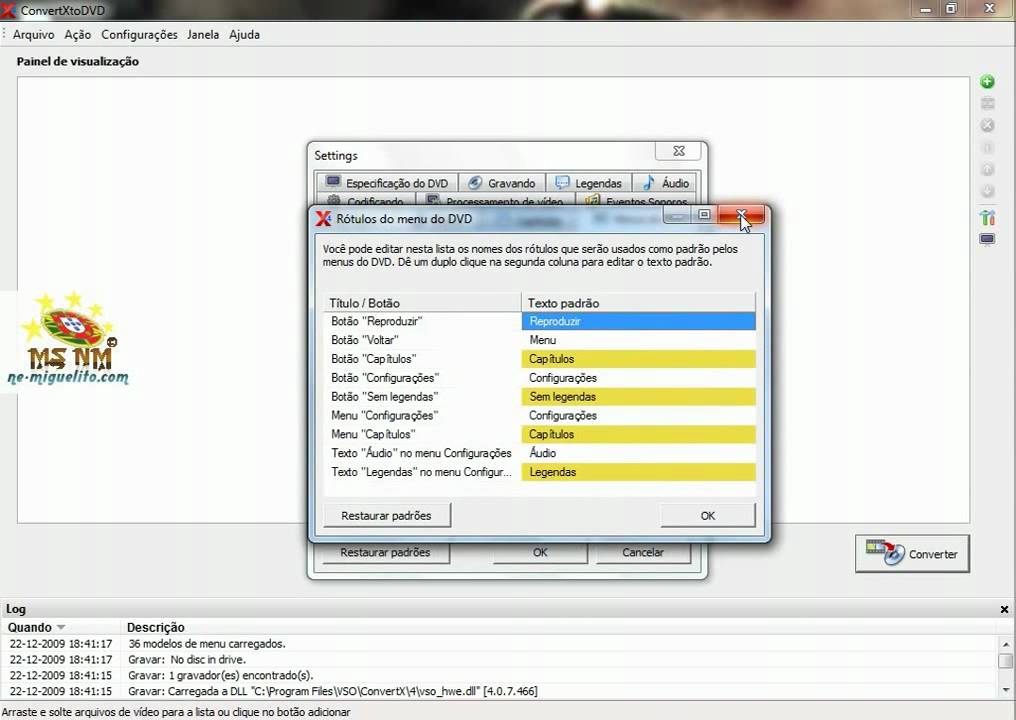Screen dimensions: 1016x720
Task: Select the highlighted Reproduzir default text cell
Action: pyautogui.click(x=639, y=321)
